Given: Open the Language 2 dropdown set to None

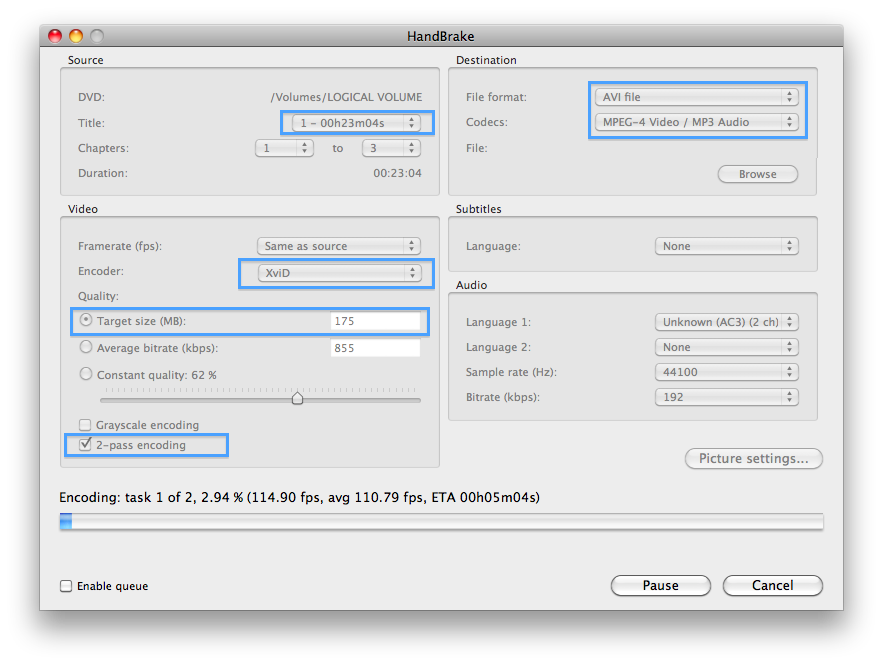Looking at the screenshot, I should click(x=727, y=347).
